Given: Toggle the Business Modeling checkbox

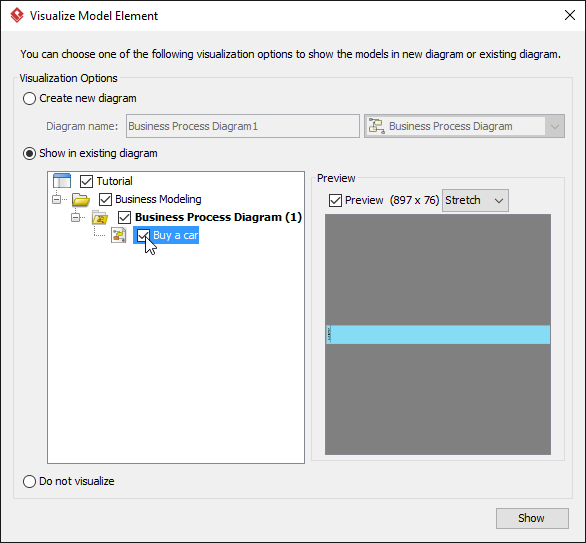Looking at the screenshot, I should point(105,199).
